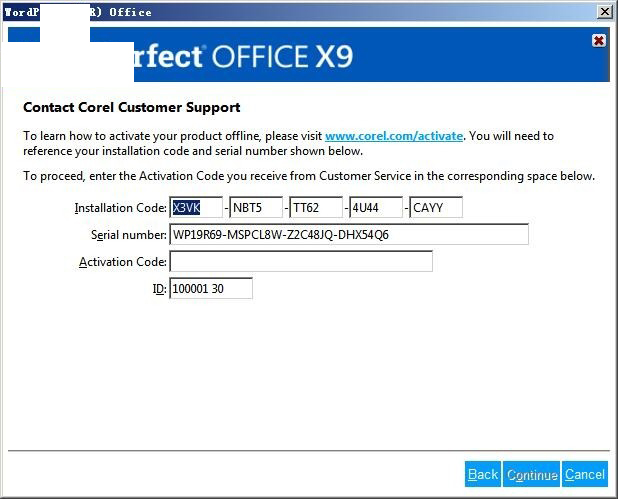Click the Serial number label
The height and width of the screenshot is (499, 618).
129,235
